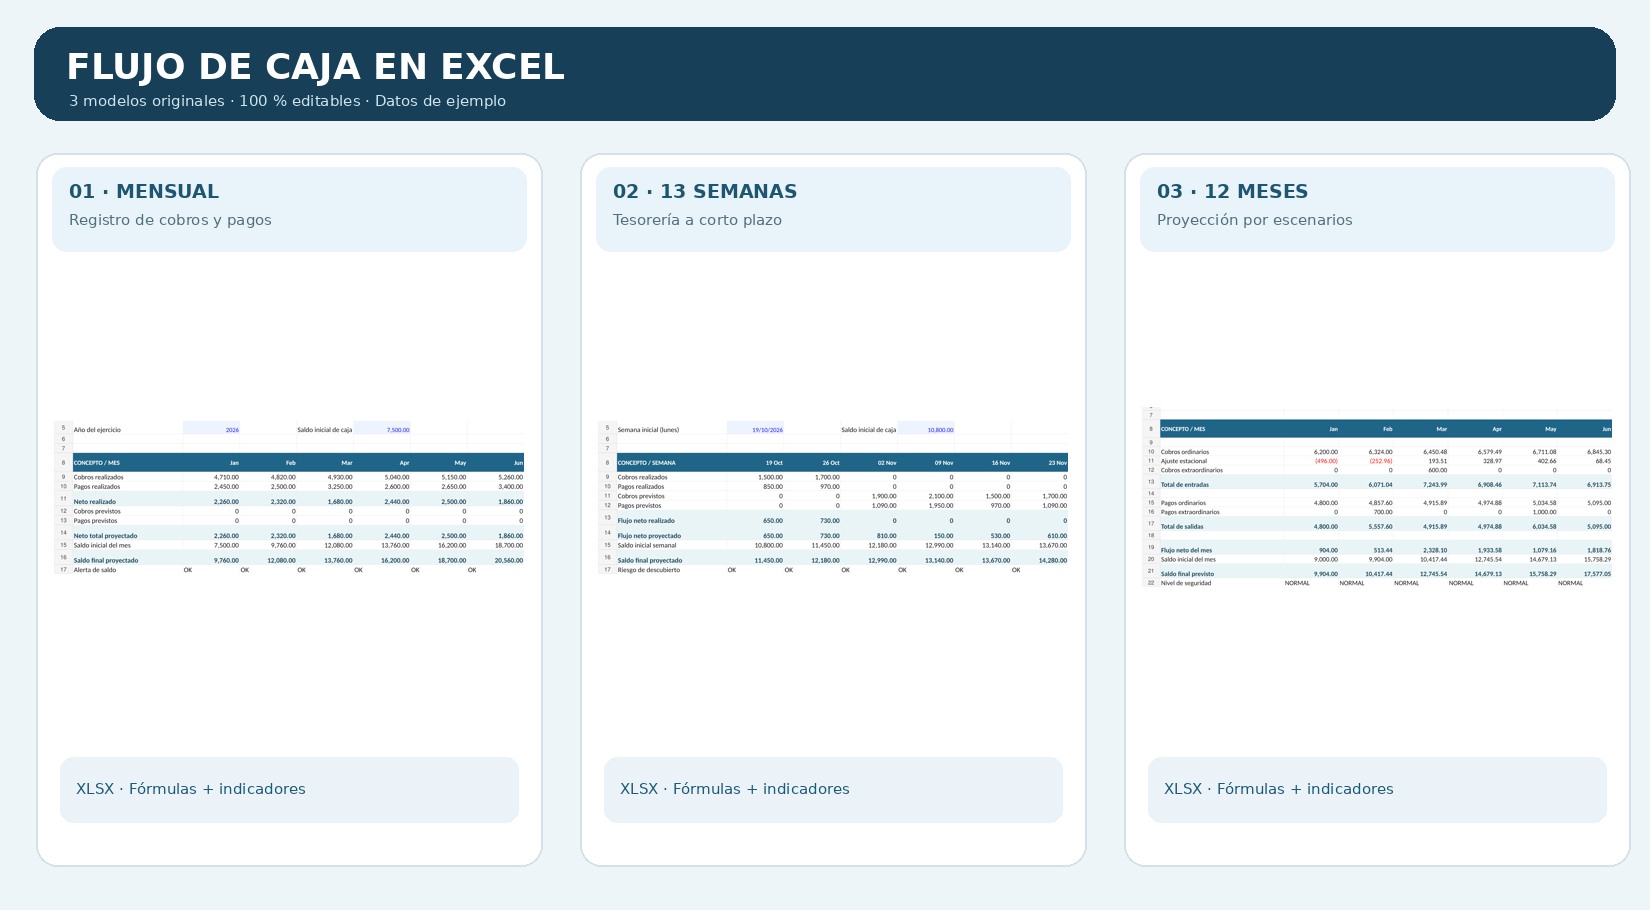Click the "Alerta de saldo" row label
The width and height of the screenshot is (1650, 910).
click(95, 570)
